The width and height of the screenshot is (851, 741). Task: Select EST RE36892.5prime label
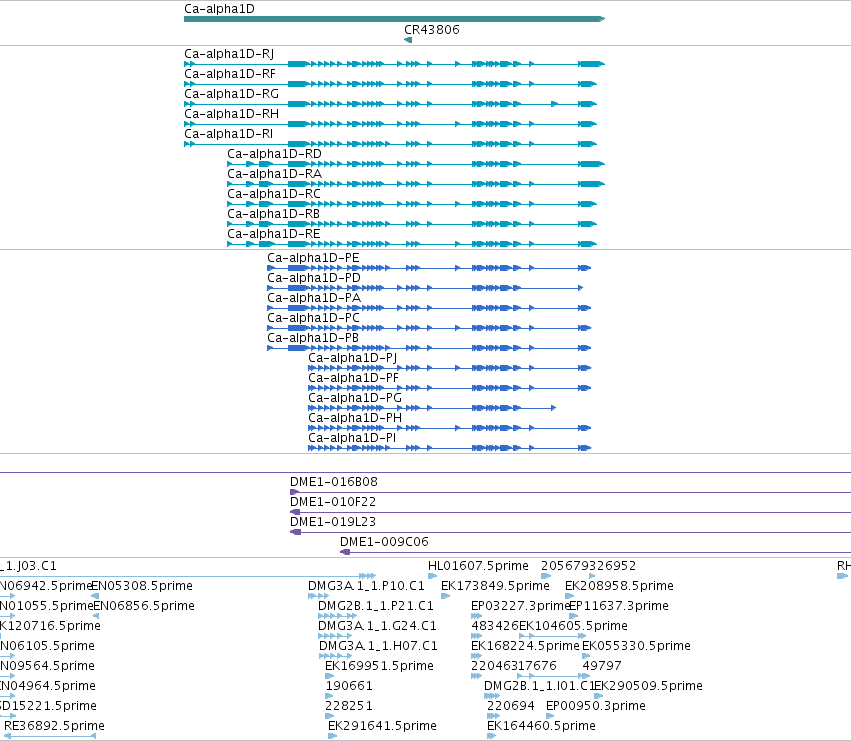pyautogui.click(x=54, y=726)
